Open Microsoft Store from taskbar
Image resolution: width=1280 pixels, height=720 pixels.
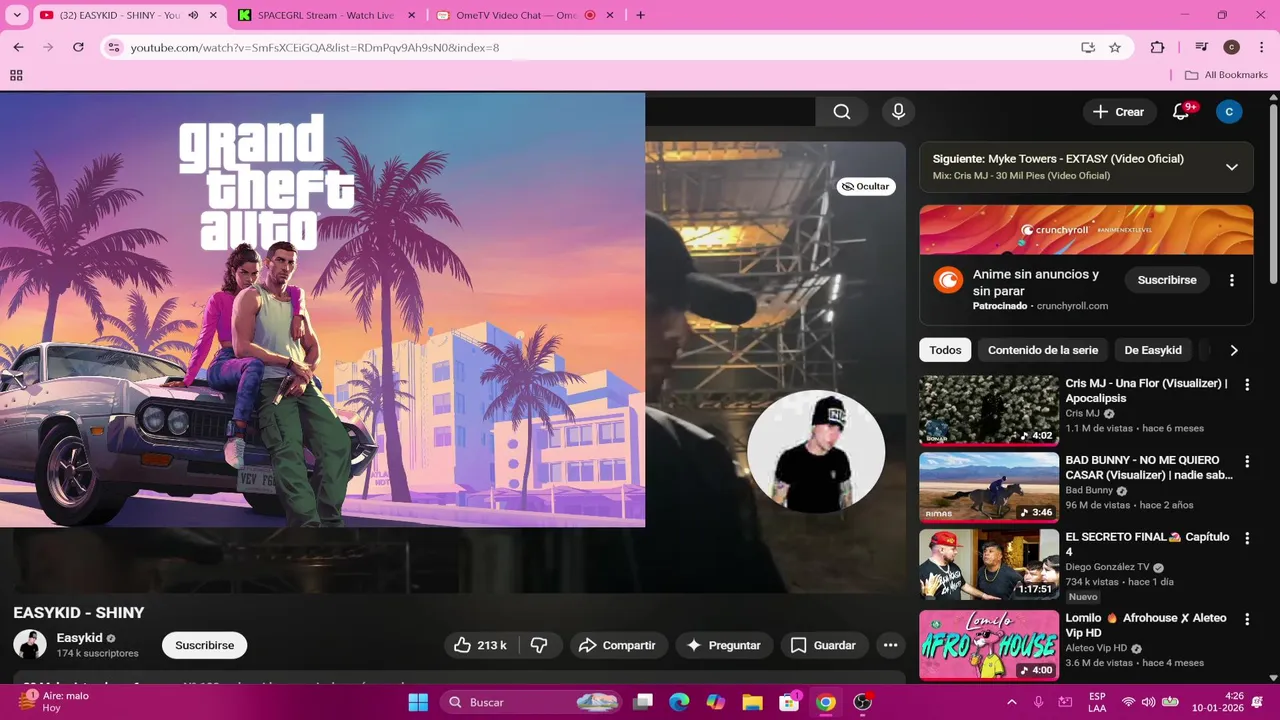coord(789,702)
